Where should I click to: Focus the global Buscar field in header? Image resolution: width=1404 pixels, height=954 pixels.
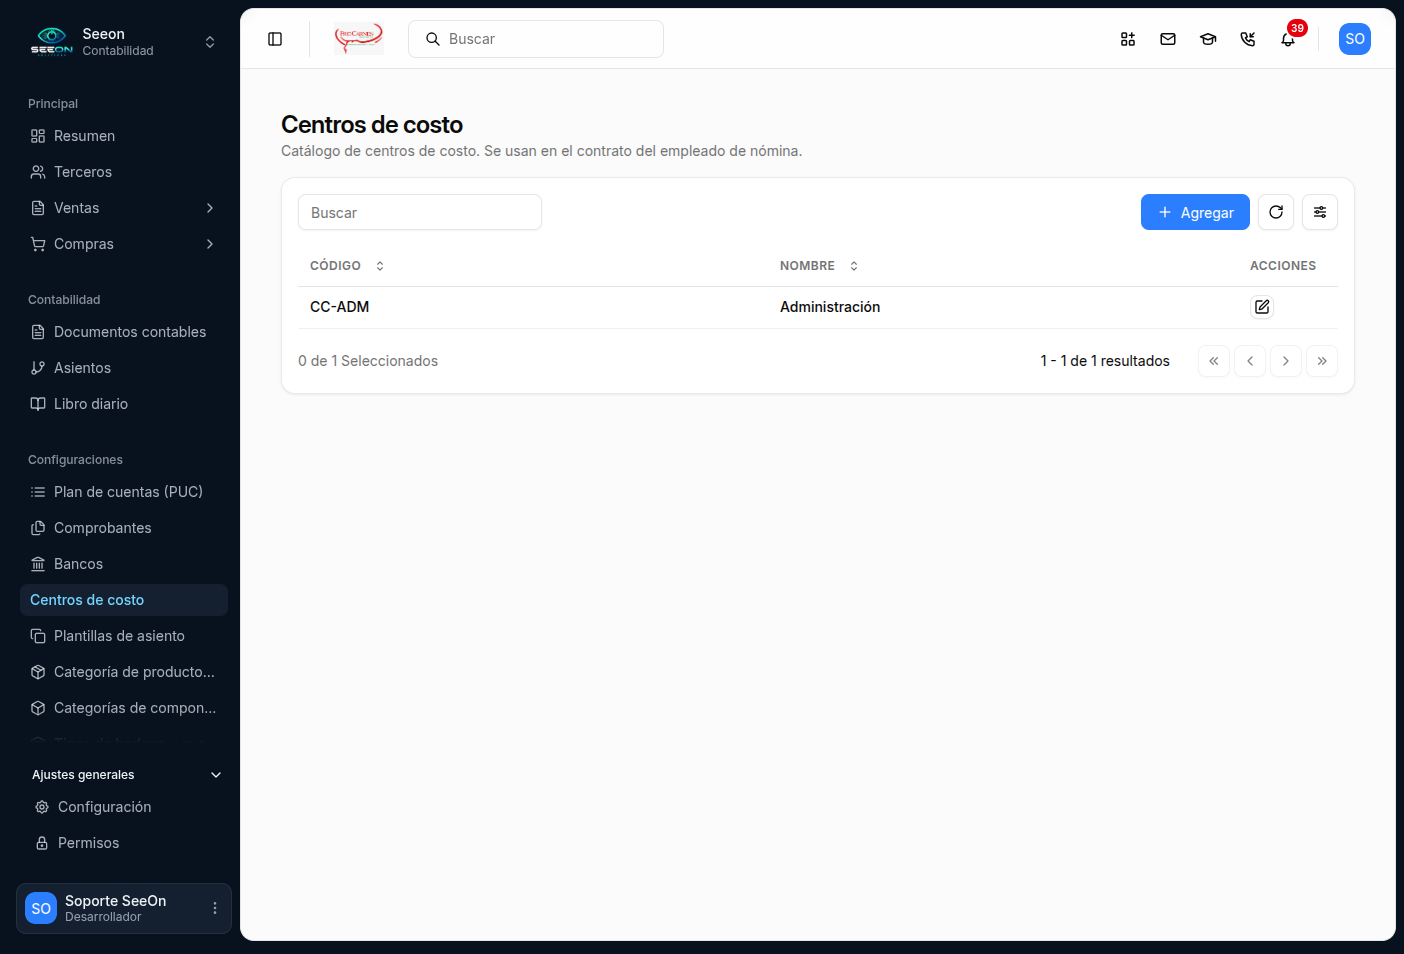[536, 39]
